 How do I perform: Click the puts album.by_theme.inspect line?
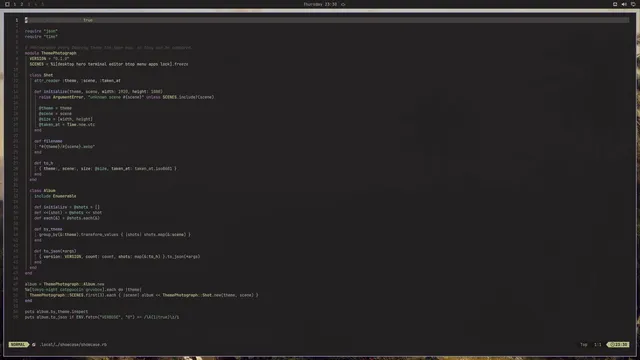click(x=56, y=311)
